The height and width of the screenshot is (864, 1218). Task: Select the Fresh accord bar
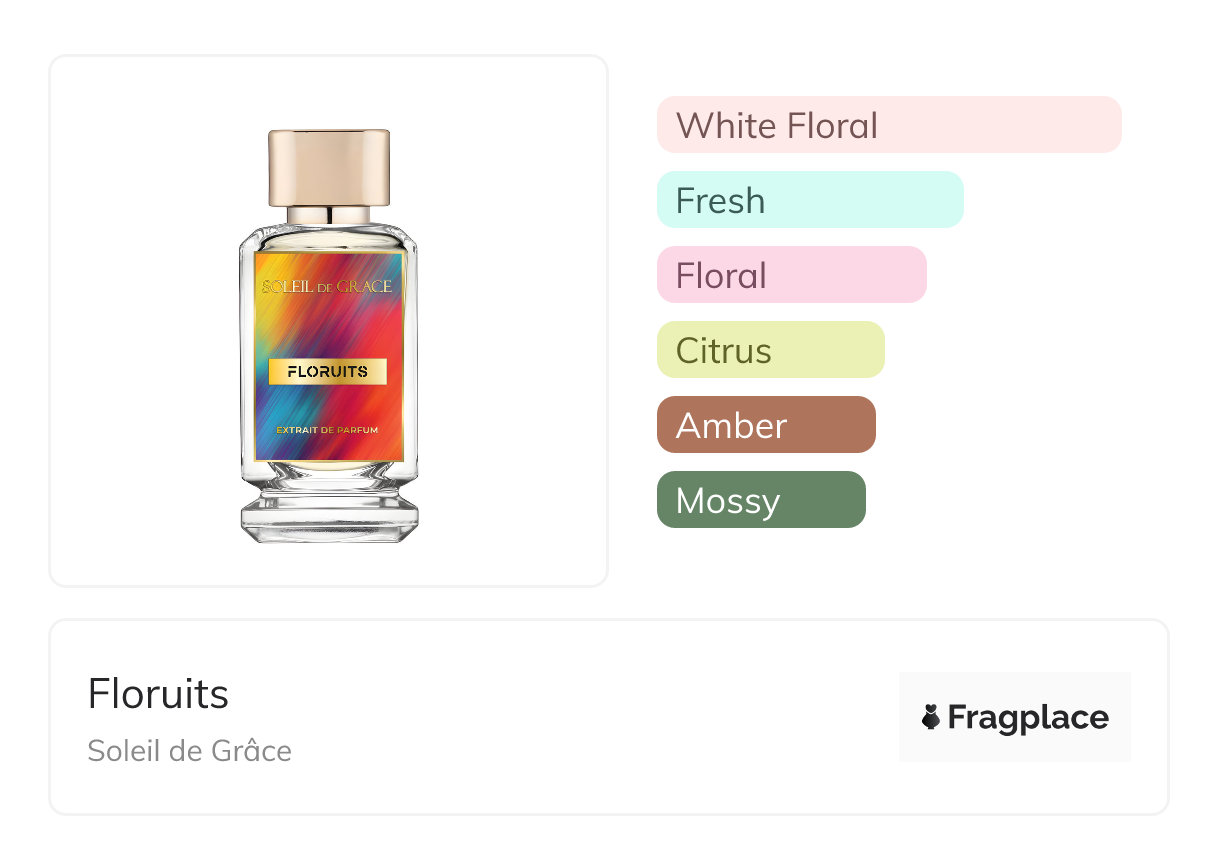809,200
